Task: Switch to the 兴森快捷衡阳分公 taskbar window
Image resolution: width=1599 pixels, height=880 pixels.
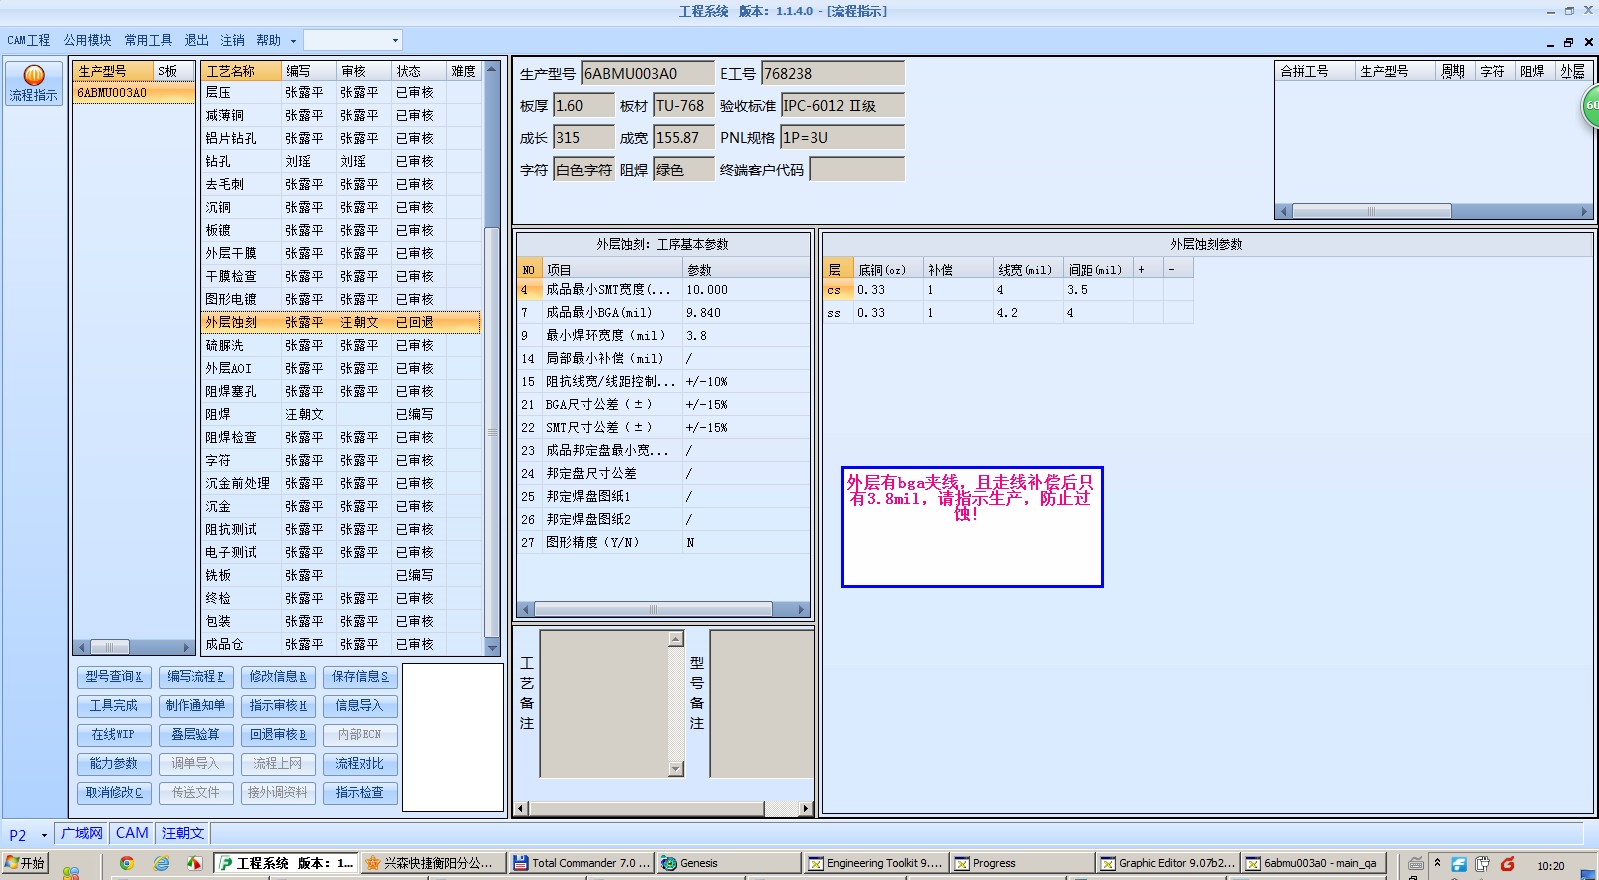Action: [x=434, y=863]
